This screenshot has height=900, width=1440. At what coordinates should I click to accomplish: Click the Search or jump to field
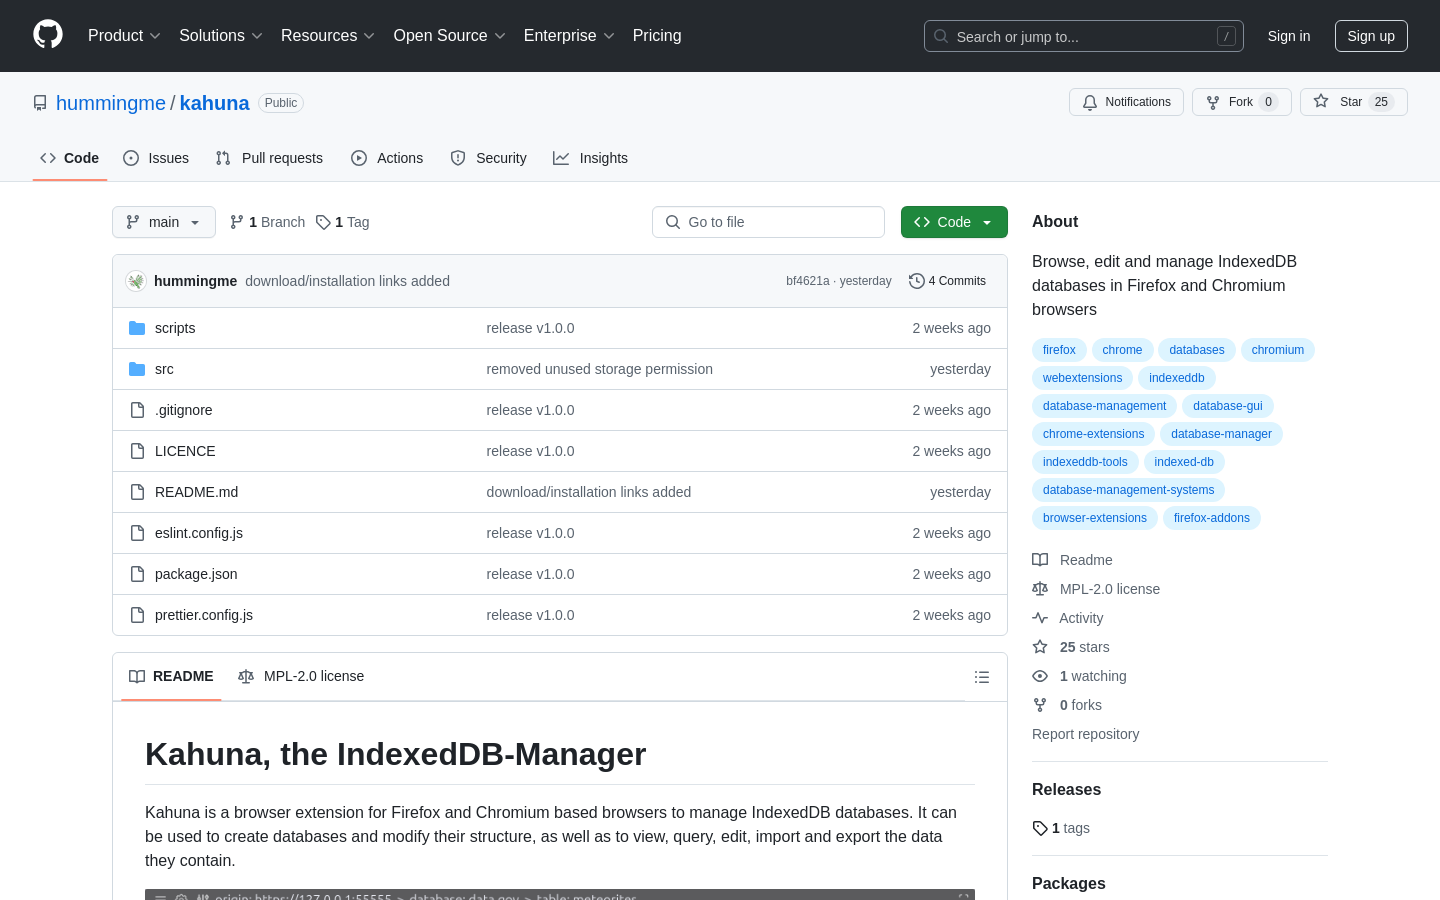pos(1084,36)
